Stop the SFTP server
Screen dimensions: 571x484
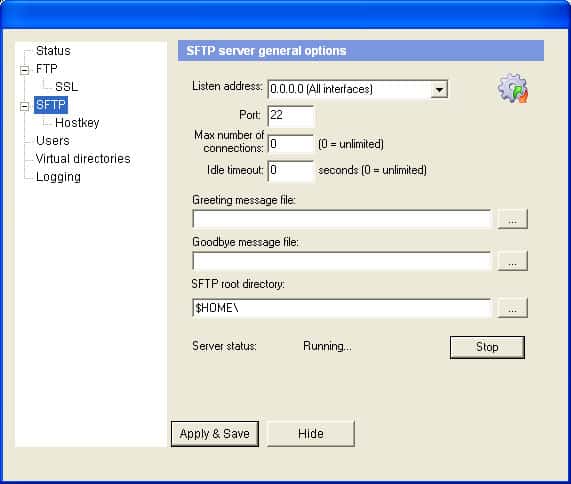(487, 347)
